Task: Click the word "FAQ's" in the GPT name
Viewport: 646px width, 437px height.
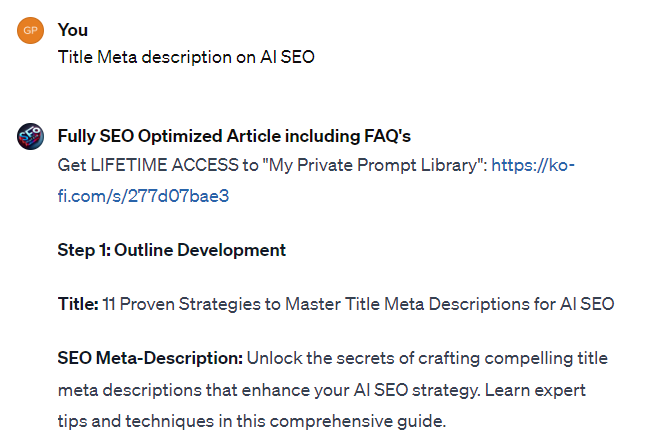Action: coord(386,136)
